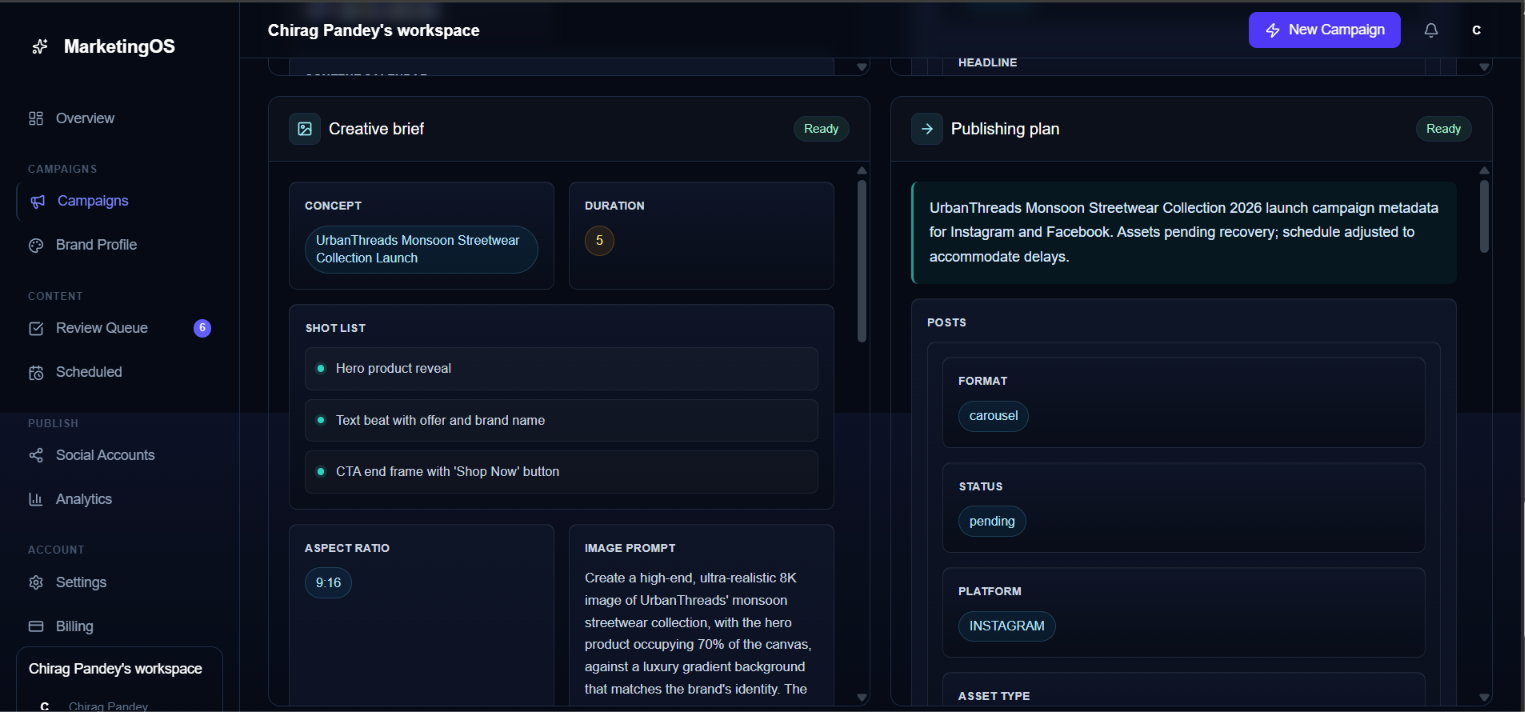Open the user avatar C in top bar
The width and height of the screenshot is (1525, 712).
[1476, 30]
